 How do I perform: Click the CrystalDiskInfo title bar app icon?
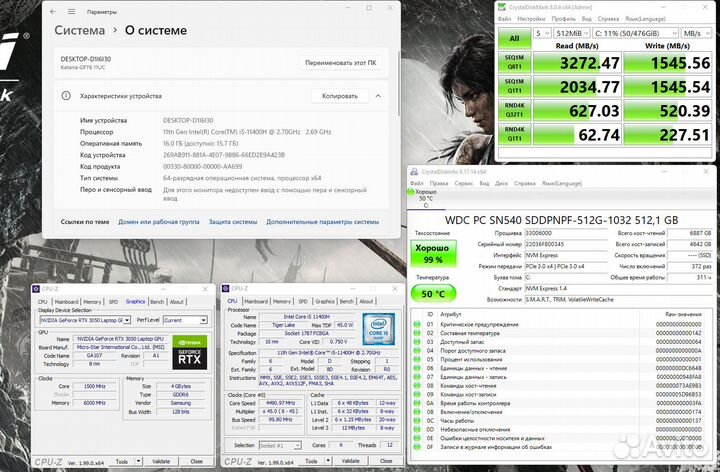[x=414, y=171]
